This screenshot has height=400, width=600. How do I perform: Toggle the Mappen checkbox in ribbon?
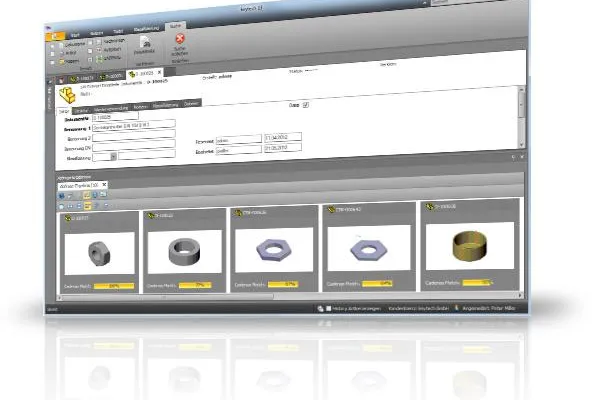tap(52, 62)
